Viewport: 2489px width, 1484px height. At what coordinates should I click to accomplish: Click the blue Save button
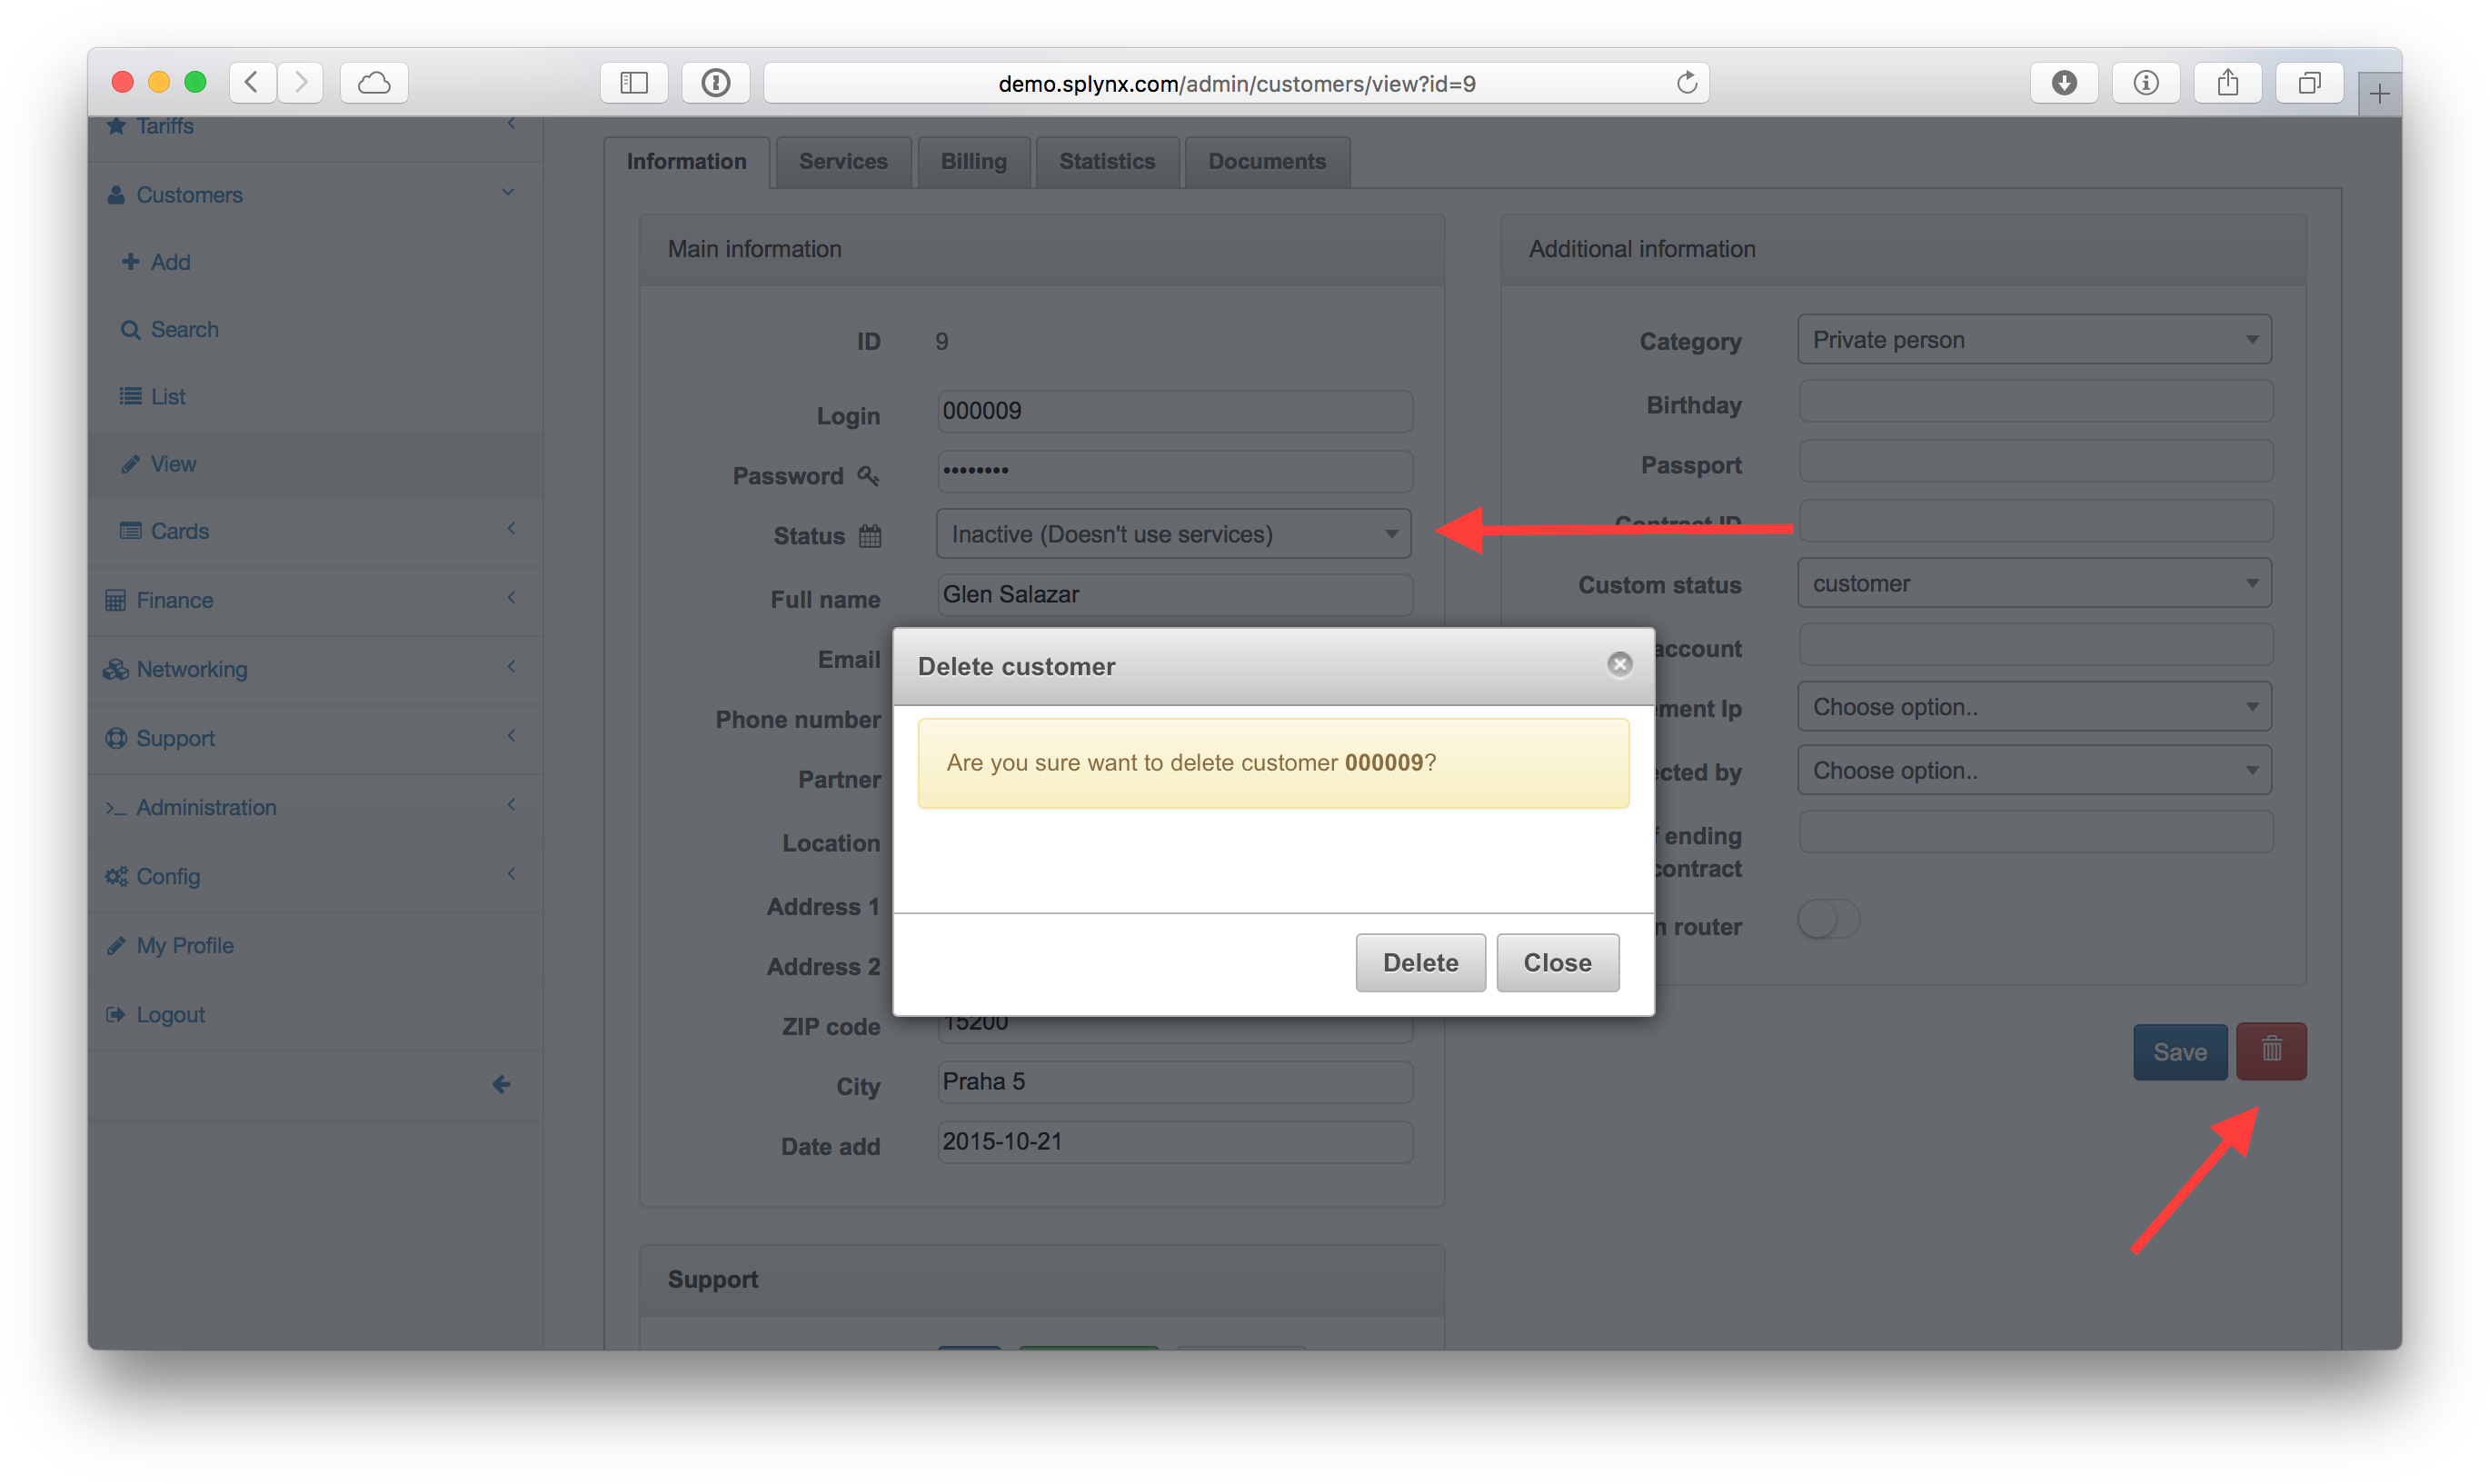[x=2180, y=1051]
